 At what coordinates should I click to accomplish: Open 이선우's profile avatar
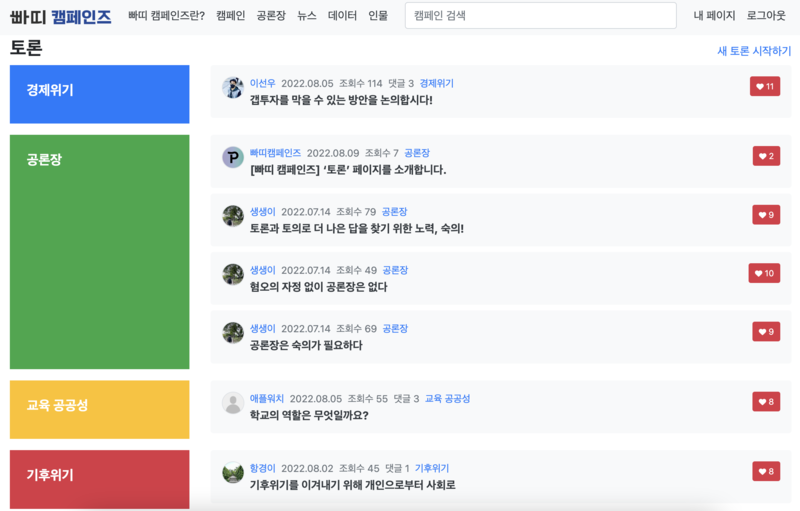[233, 88]
